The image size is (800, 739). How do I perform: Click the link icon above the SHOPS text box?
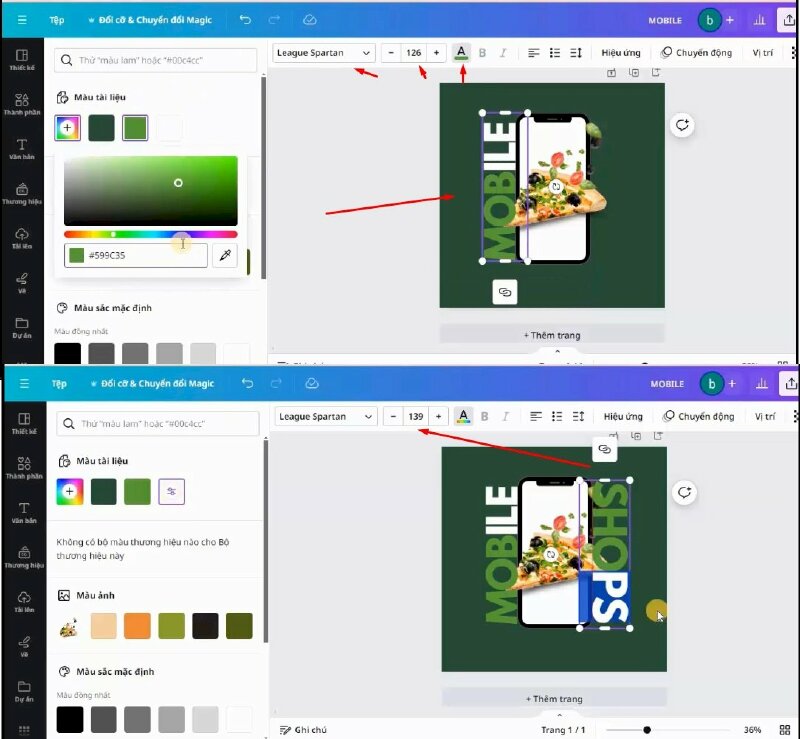[604, 450]
